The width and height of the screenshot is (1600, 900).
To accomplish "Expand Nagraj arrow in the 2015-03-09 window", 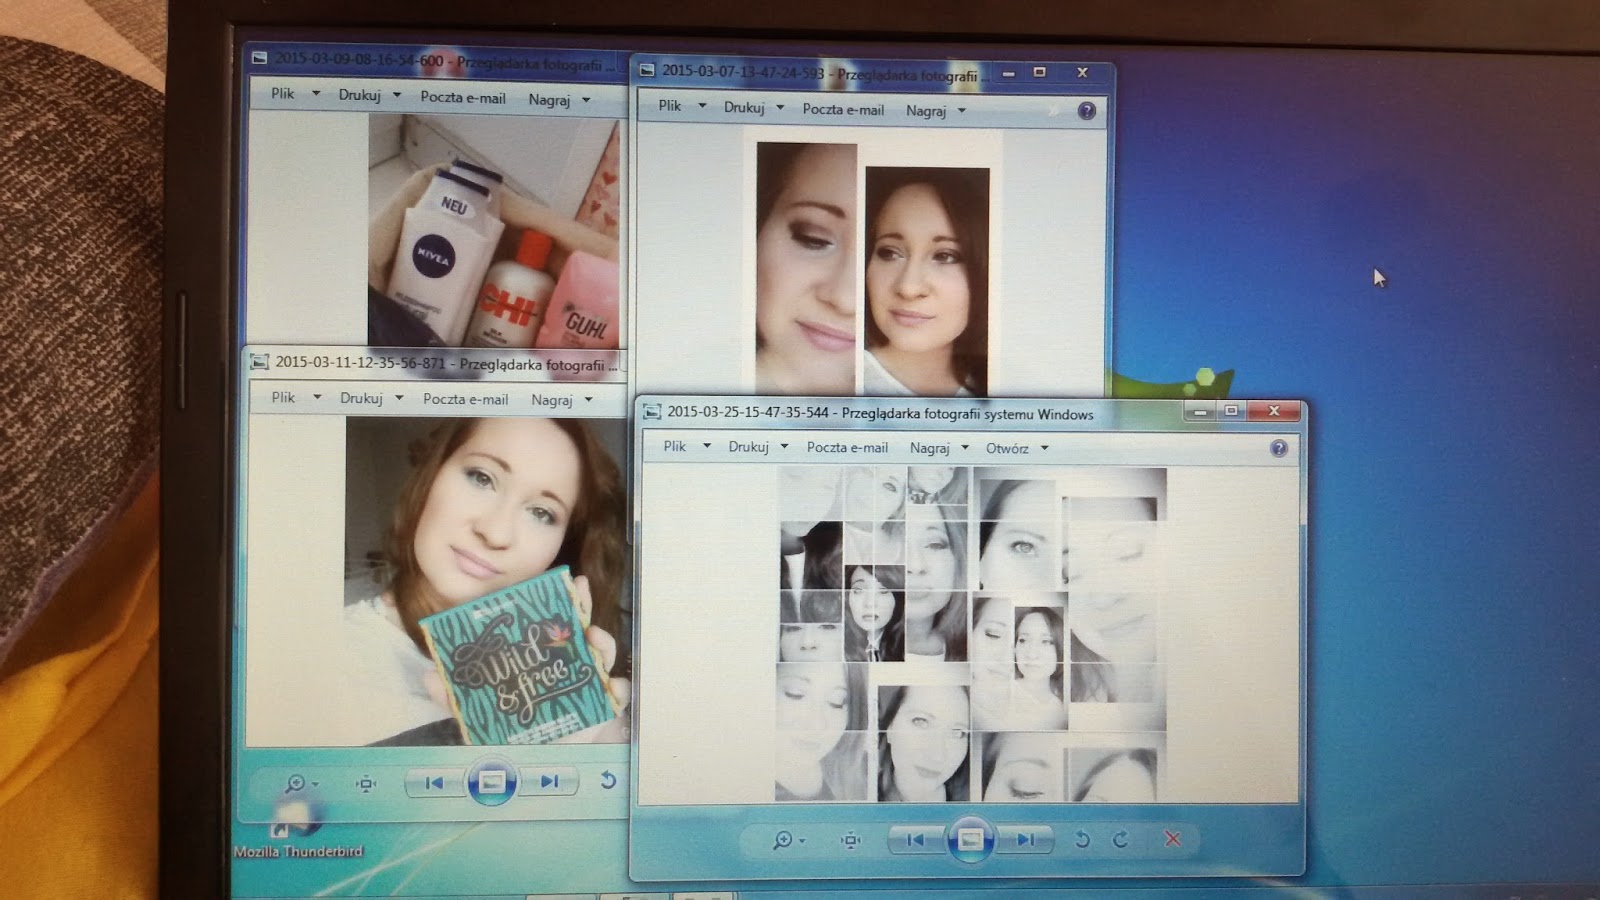I will click(x=586, y=99).
